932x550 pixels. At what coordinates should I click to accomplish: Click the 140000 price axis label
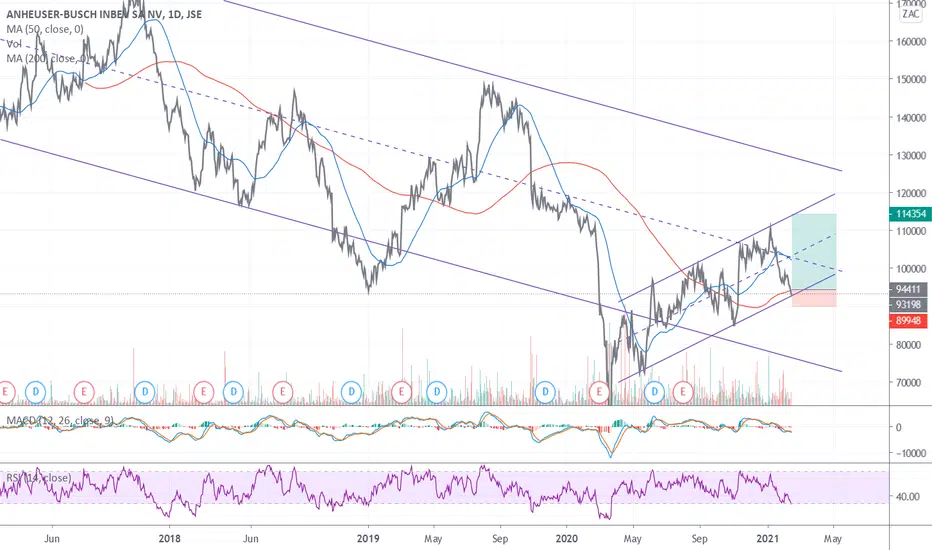coord(911,118)
